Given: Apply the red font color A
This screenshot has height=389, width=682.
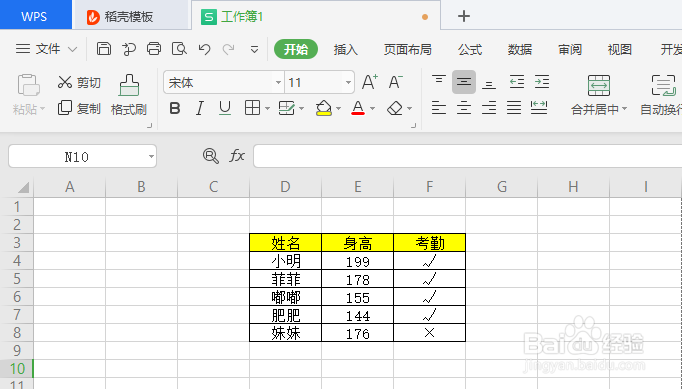Looking at the screenshot, I should tap(358, 108).
